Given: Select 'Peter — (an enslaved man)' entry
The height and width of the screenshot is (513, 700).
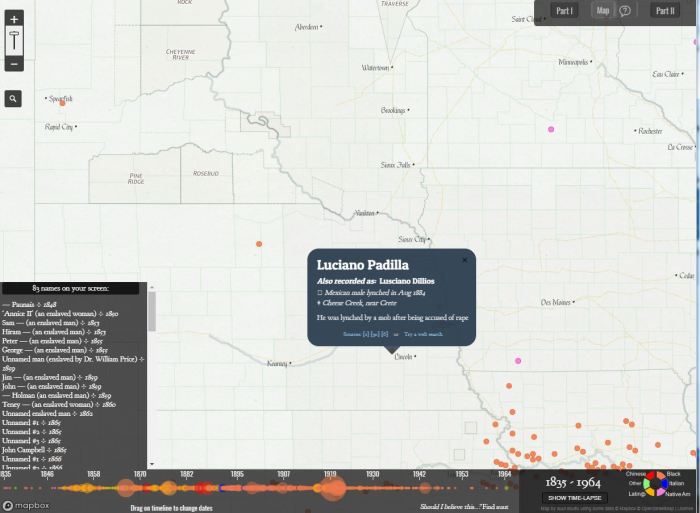Looking at the screenshot, I should coord(52,341).
